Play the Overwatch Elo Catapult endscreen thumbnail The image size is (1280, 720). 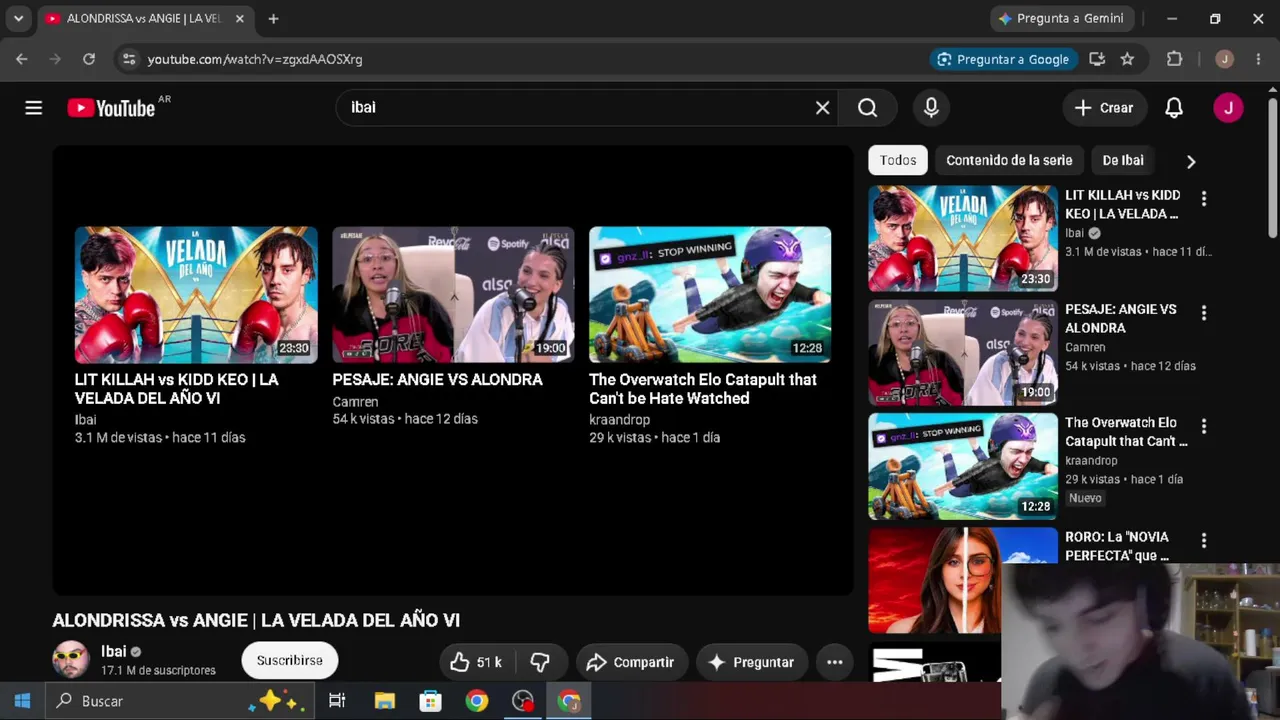click(x=710, y=295)
